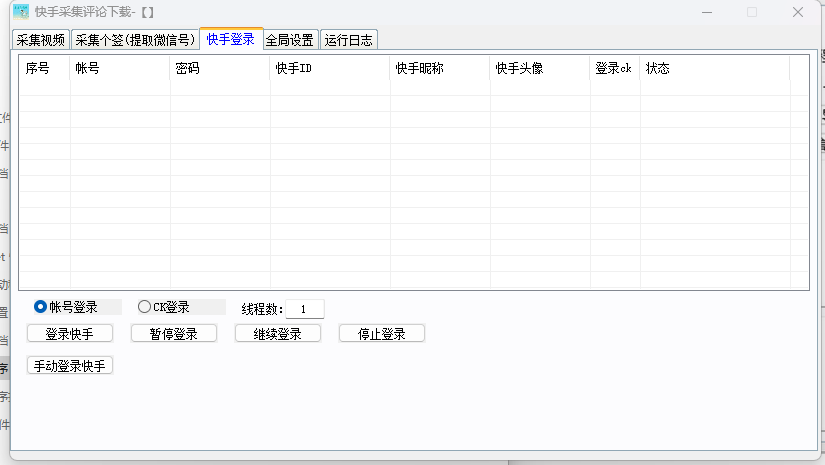
Task: View the 运行日志 tab
Action: tap(348, 40)
